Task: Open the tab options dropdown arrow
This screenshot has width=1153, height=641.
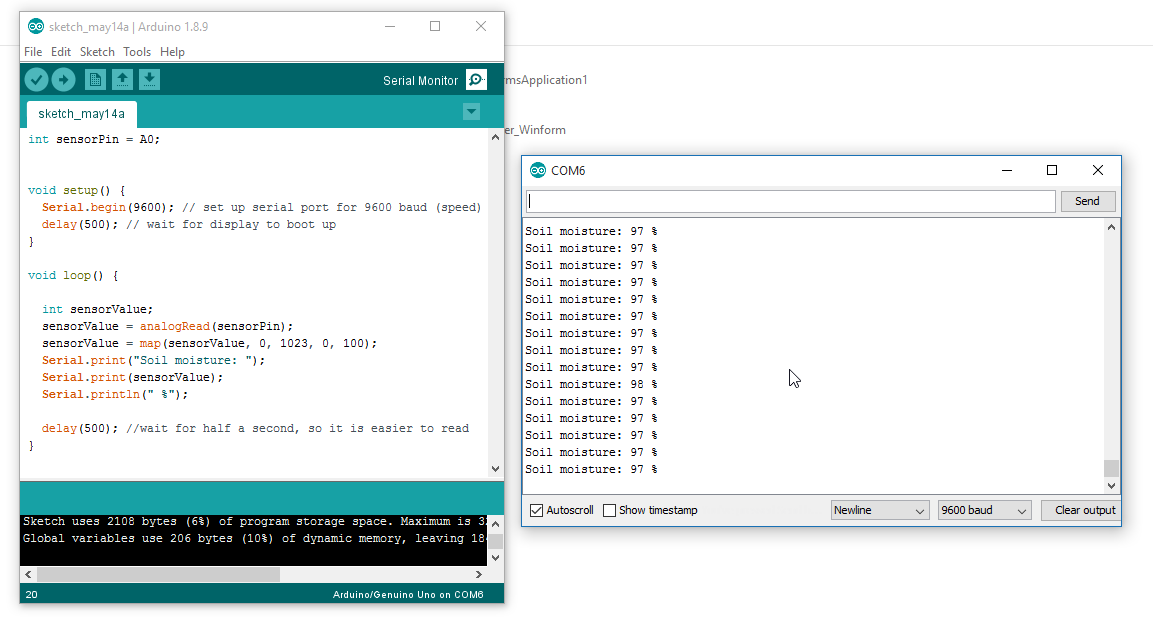Action: point(471,112)
